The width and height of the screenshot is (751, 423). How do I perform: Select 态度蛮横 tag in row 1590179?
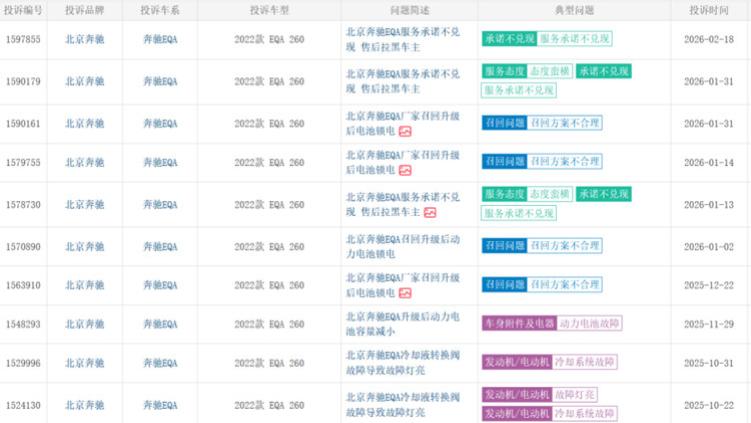point(549,71)
